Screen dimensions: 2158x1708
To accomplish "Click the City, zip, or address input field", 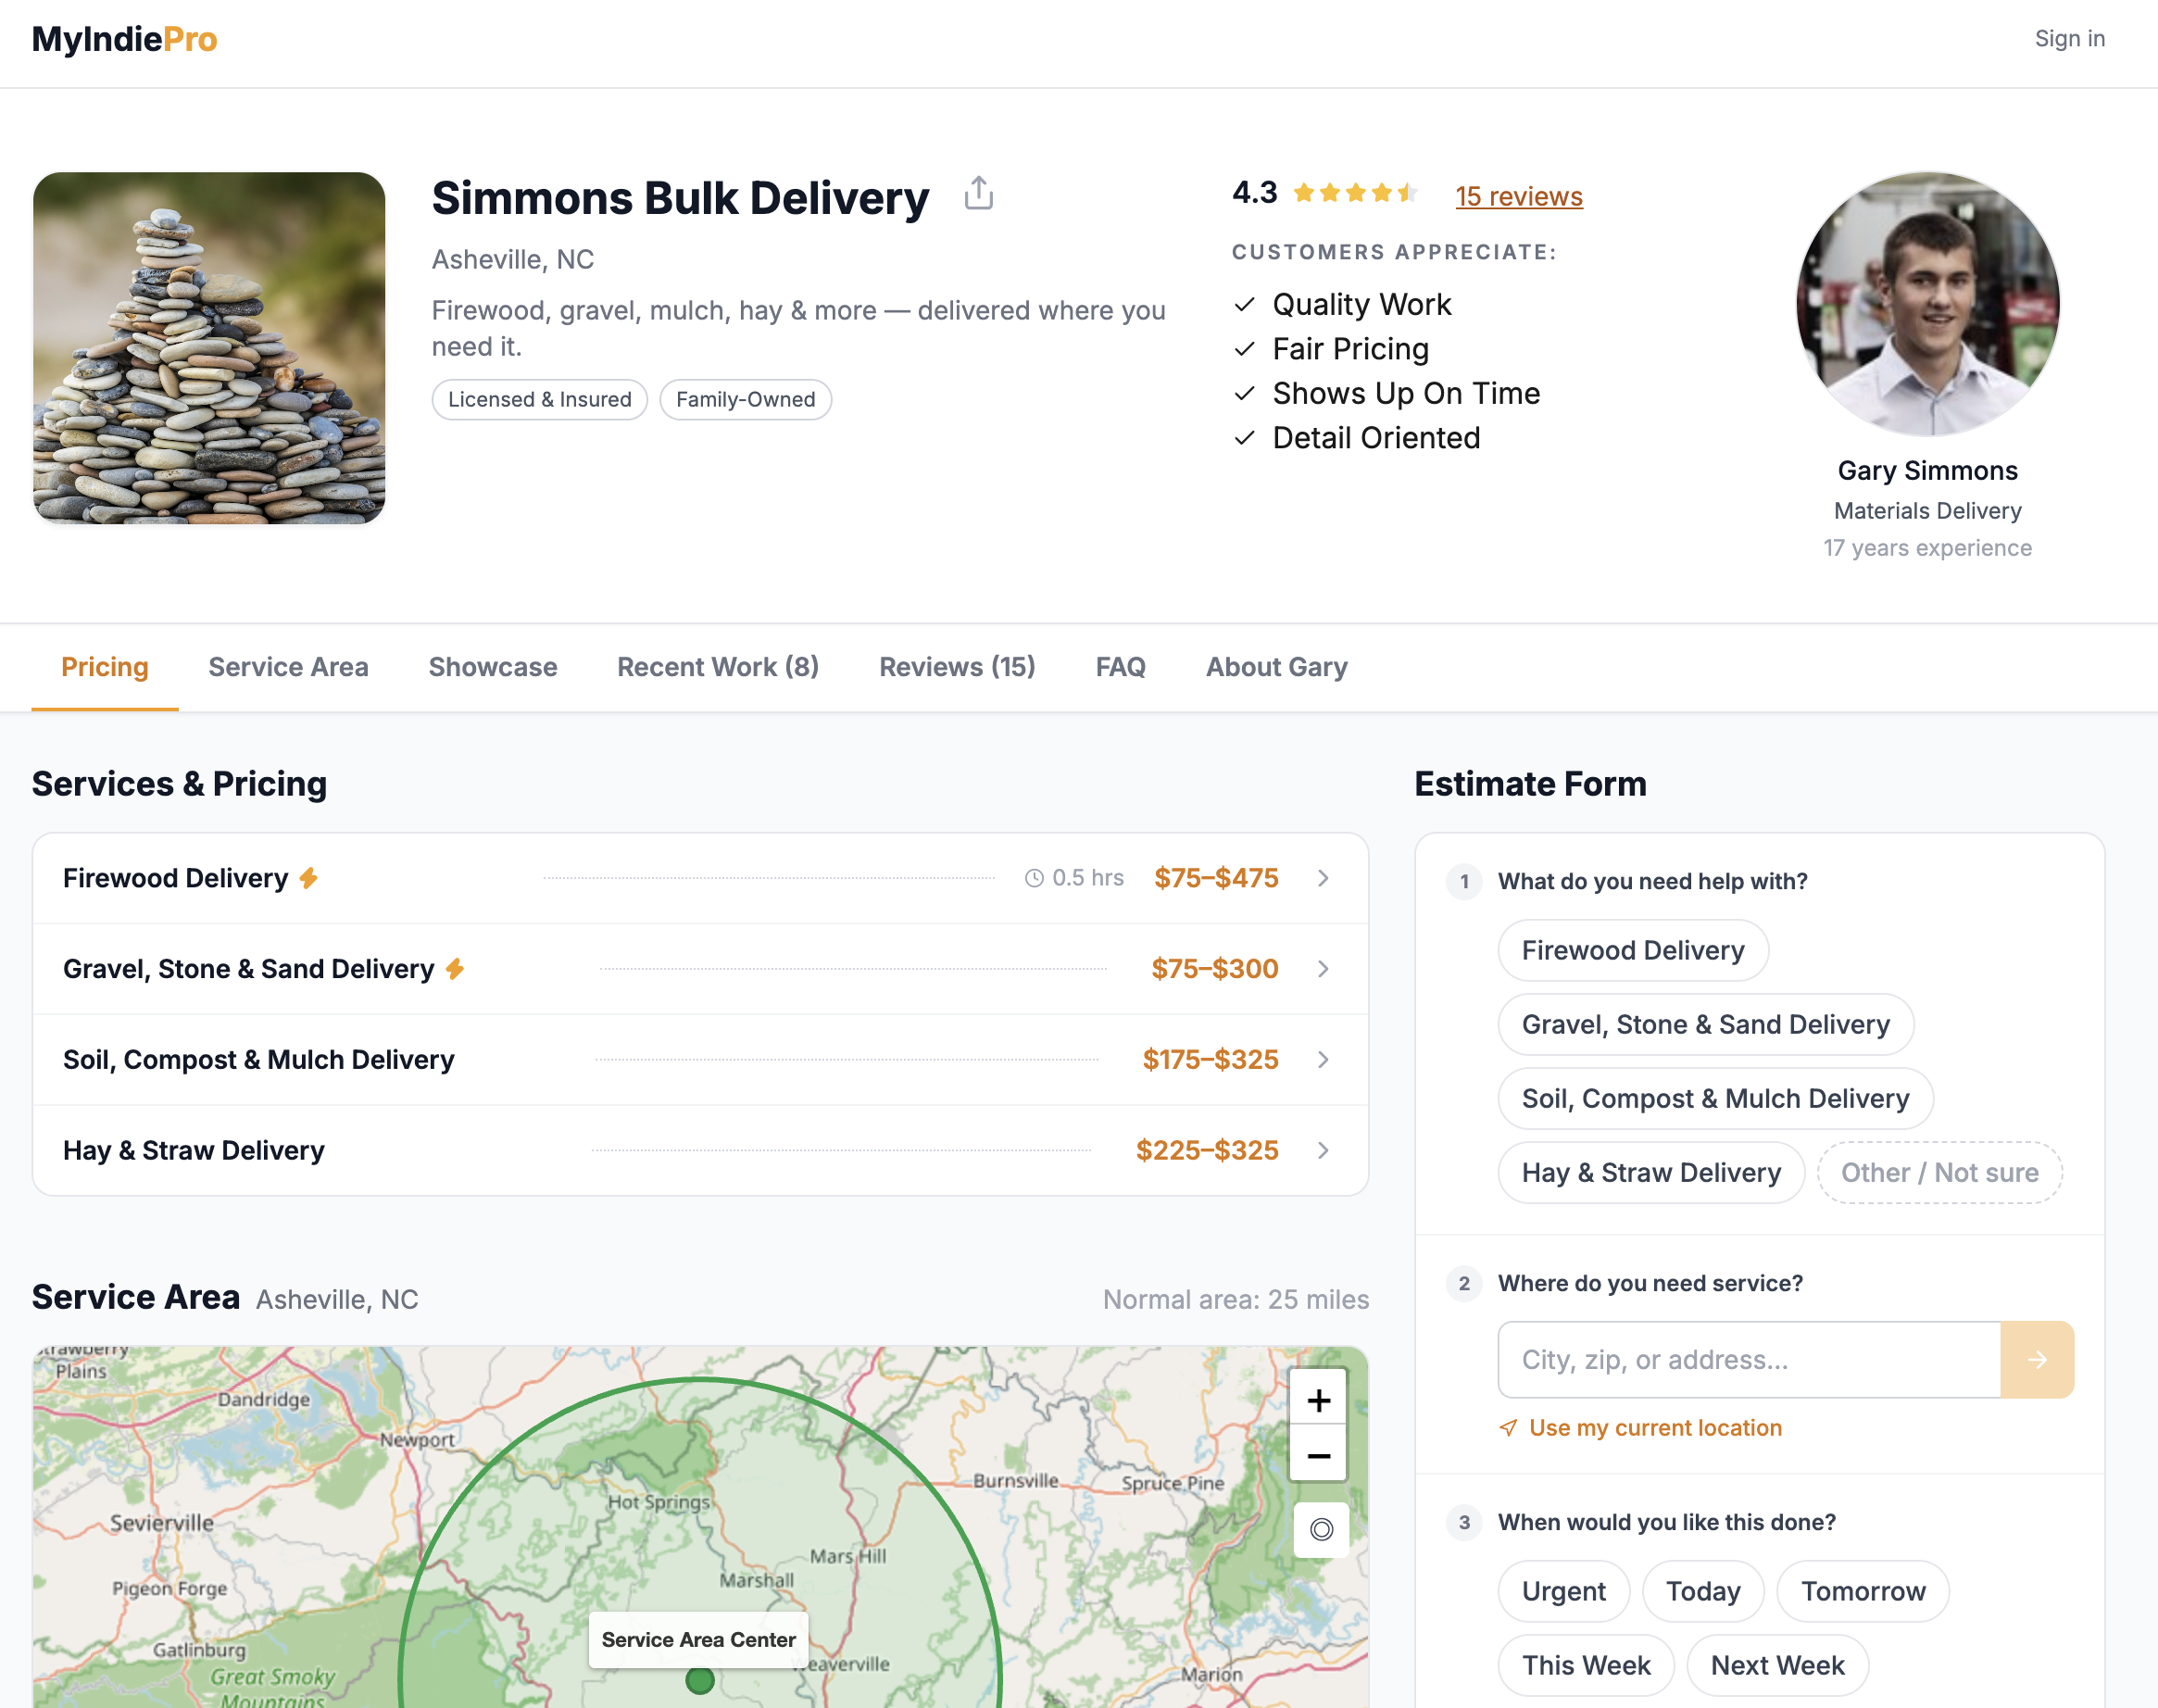I will (1749, 1360).
